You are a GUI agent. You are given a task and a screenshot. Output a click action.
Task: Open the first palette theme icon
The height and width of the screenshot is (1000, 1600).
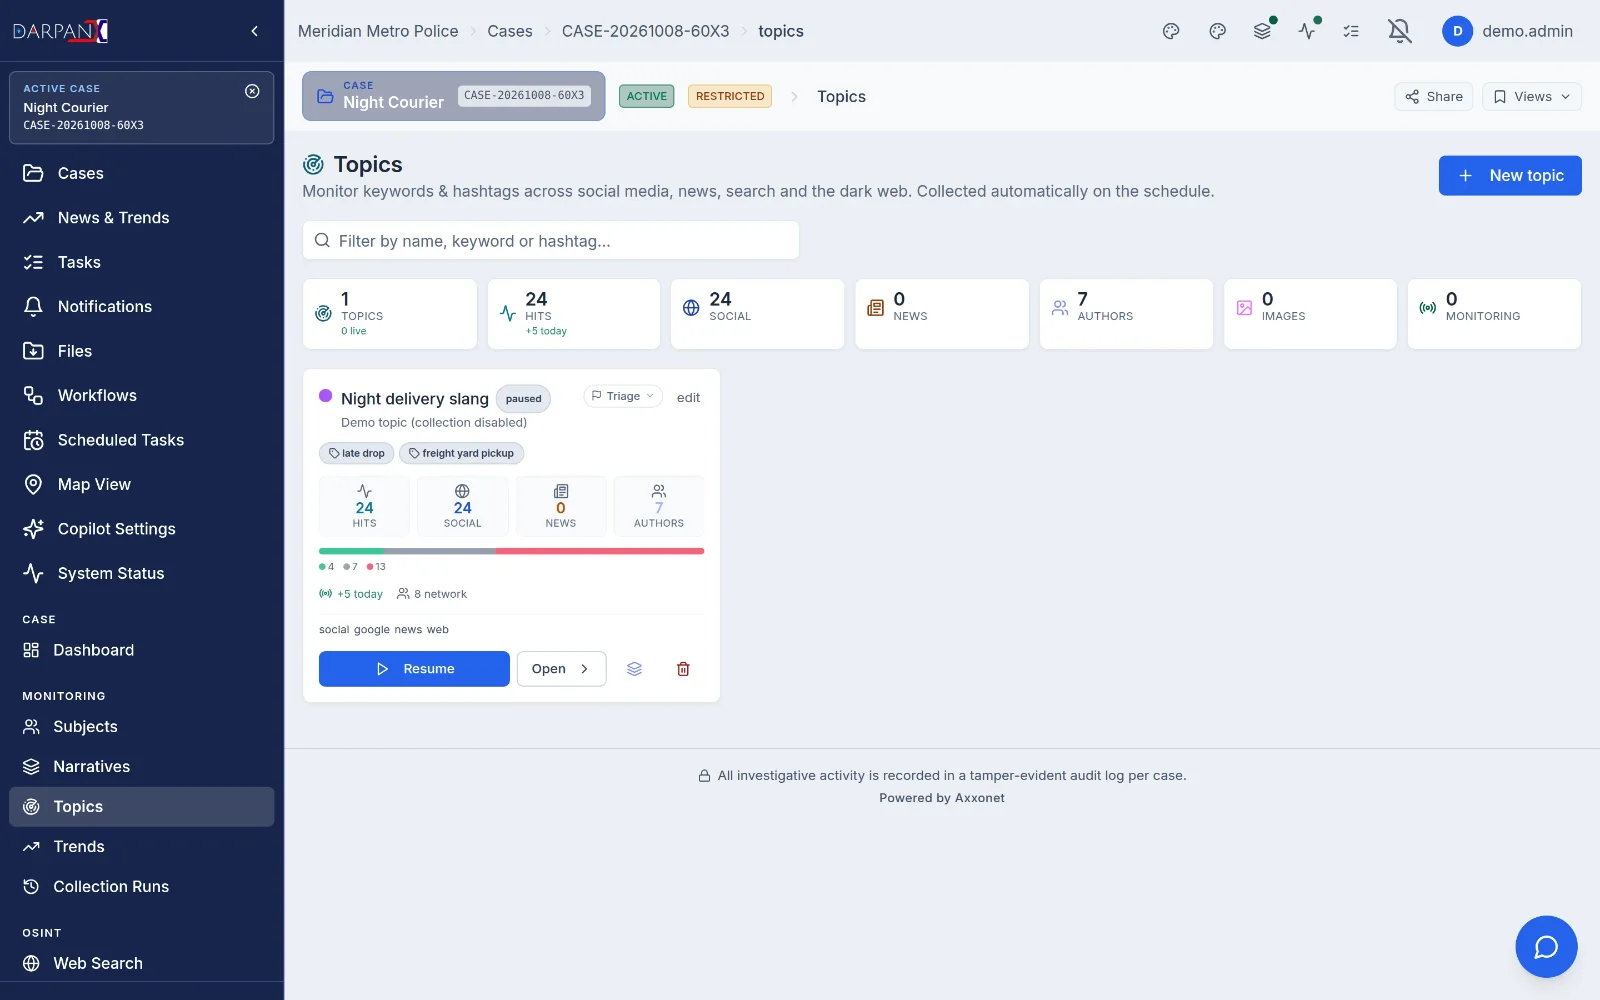[1171, 31]
